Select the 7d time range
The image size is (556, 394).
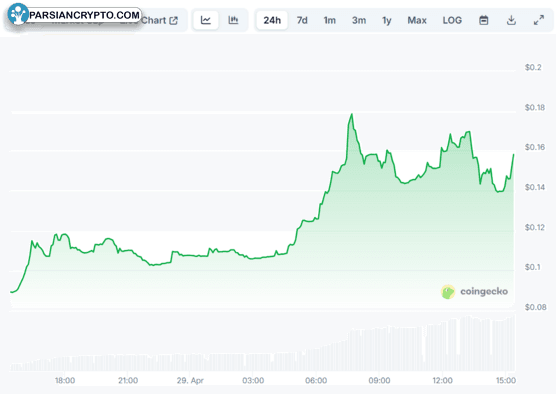pyautogui.click(x=302, y=20)
